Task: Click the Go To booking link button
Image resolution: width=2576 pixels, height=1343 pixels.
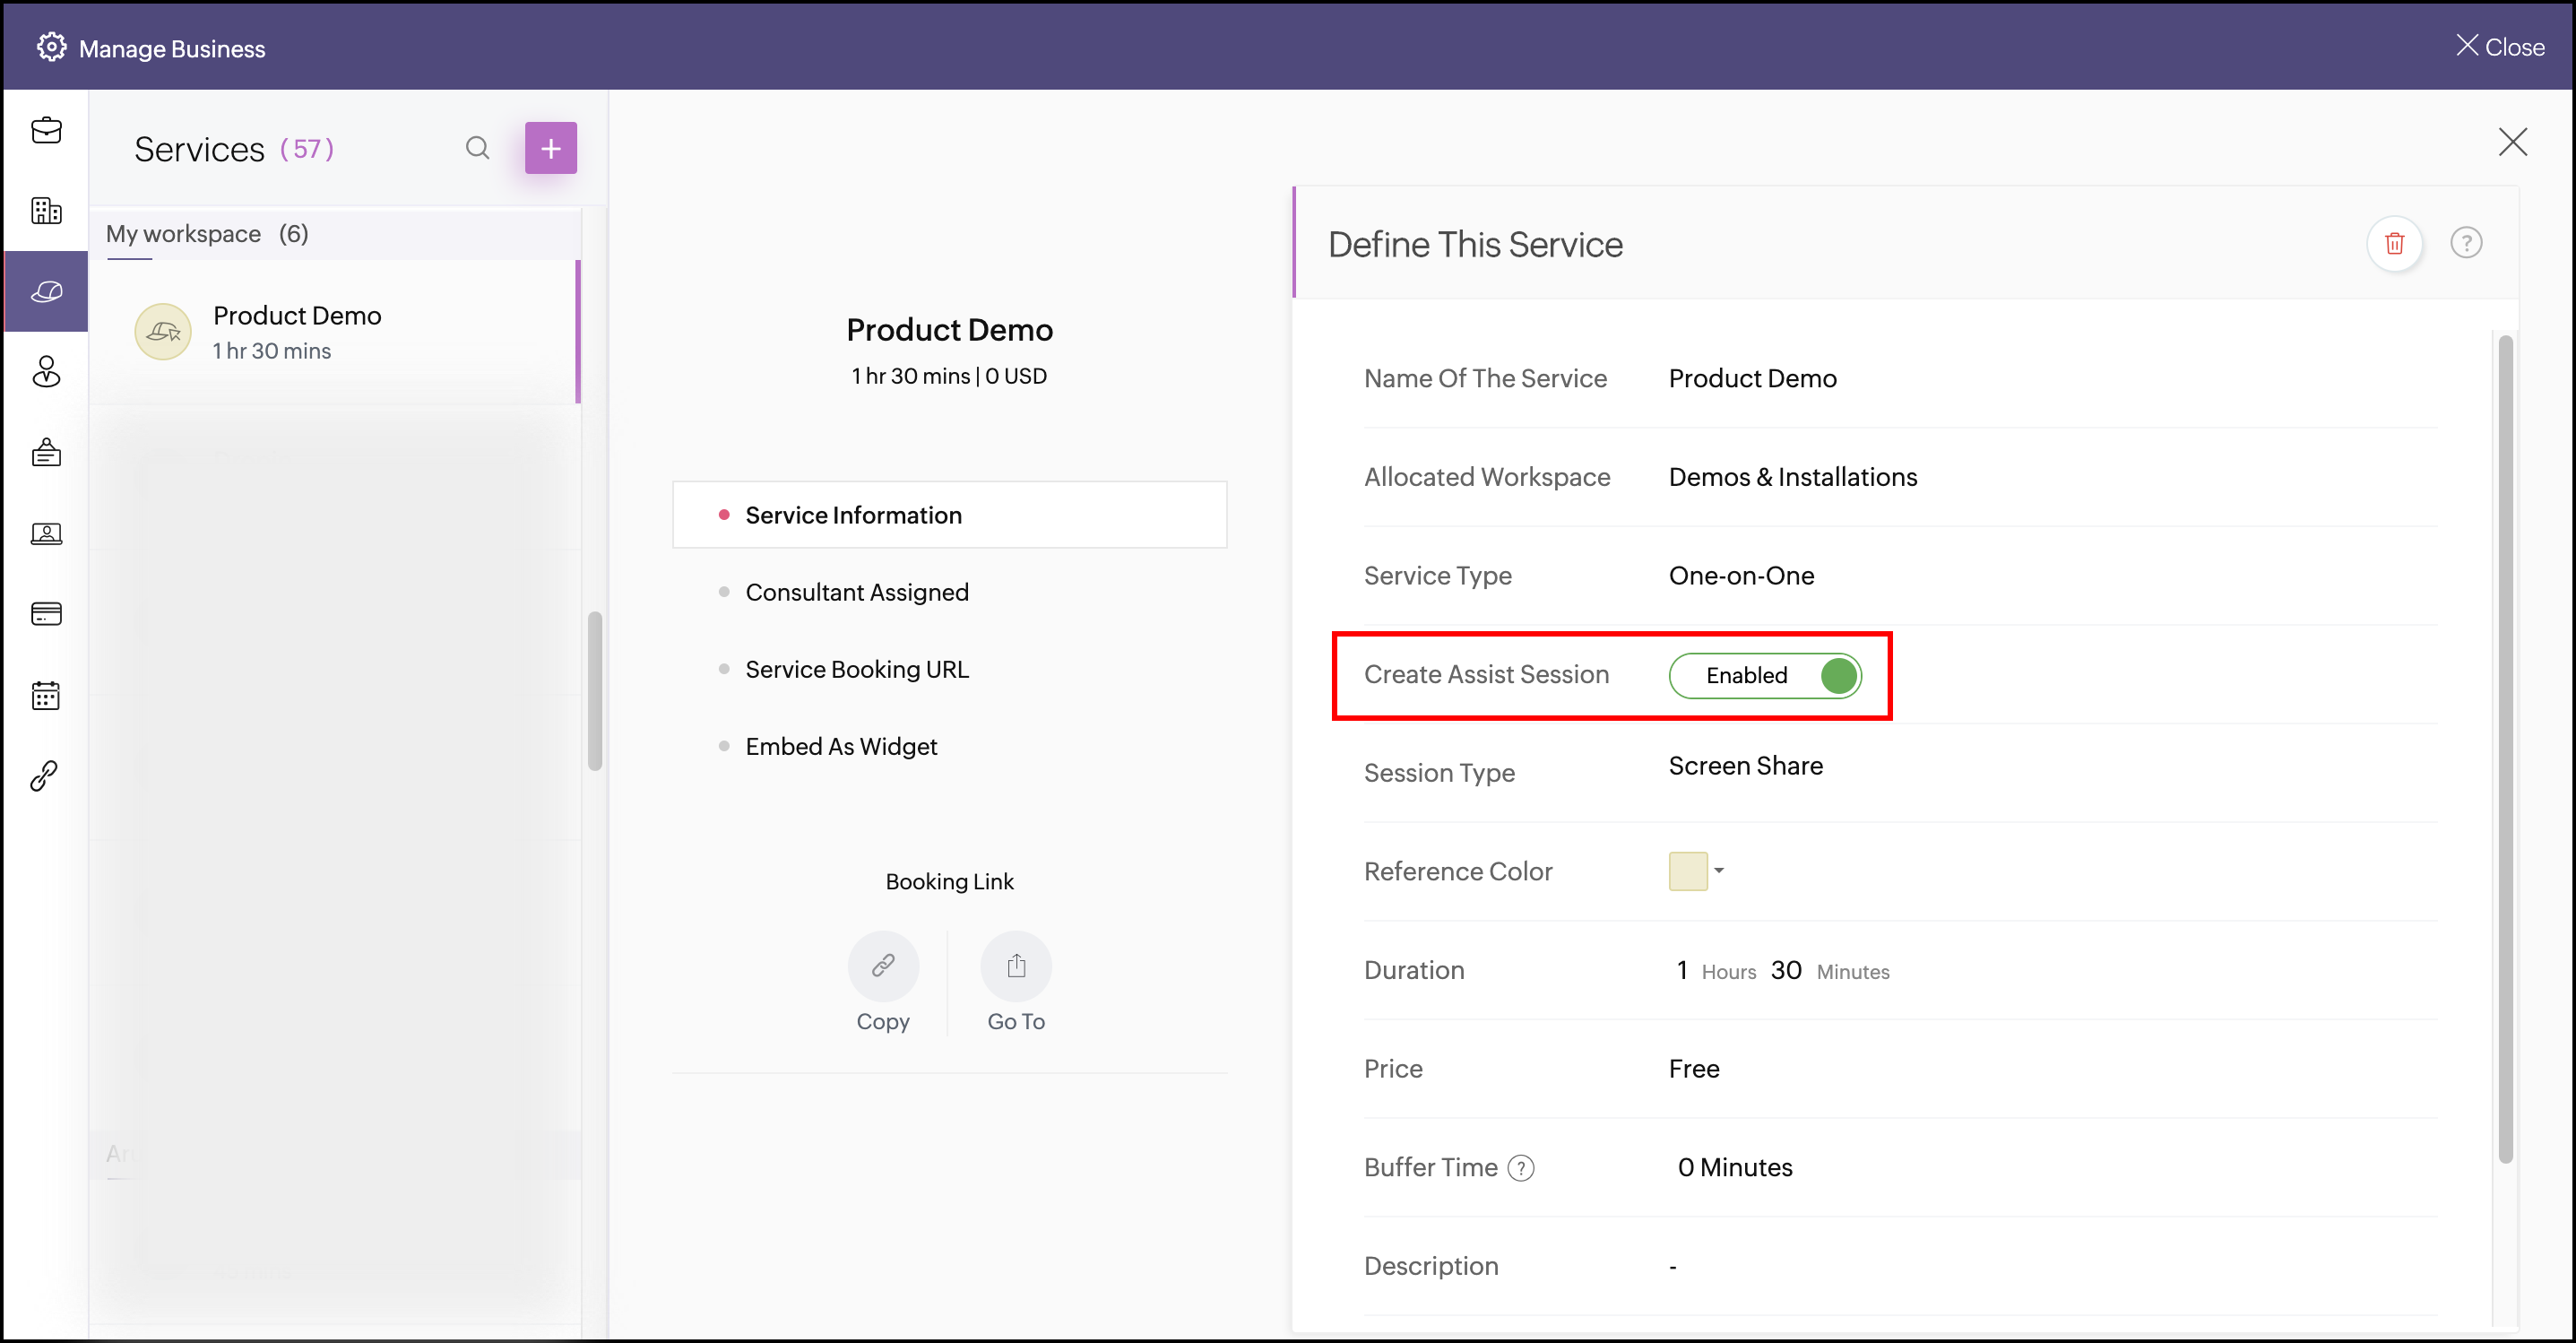Action: tap(1015, 966)
